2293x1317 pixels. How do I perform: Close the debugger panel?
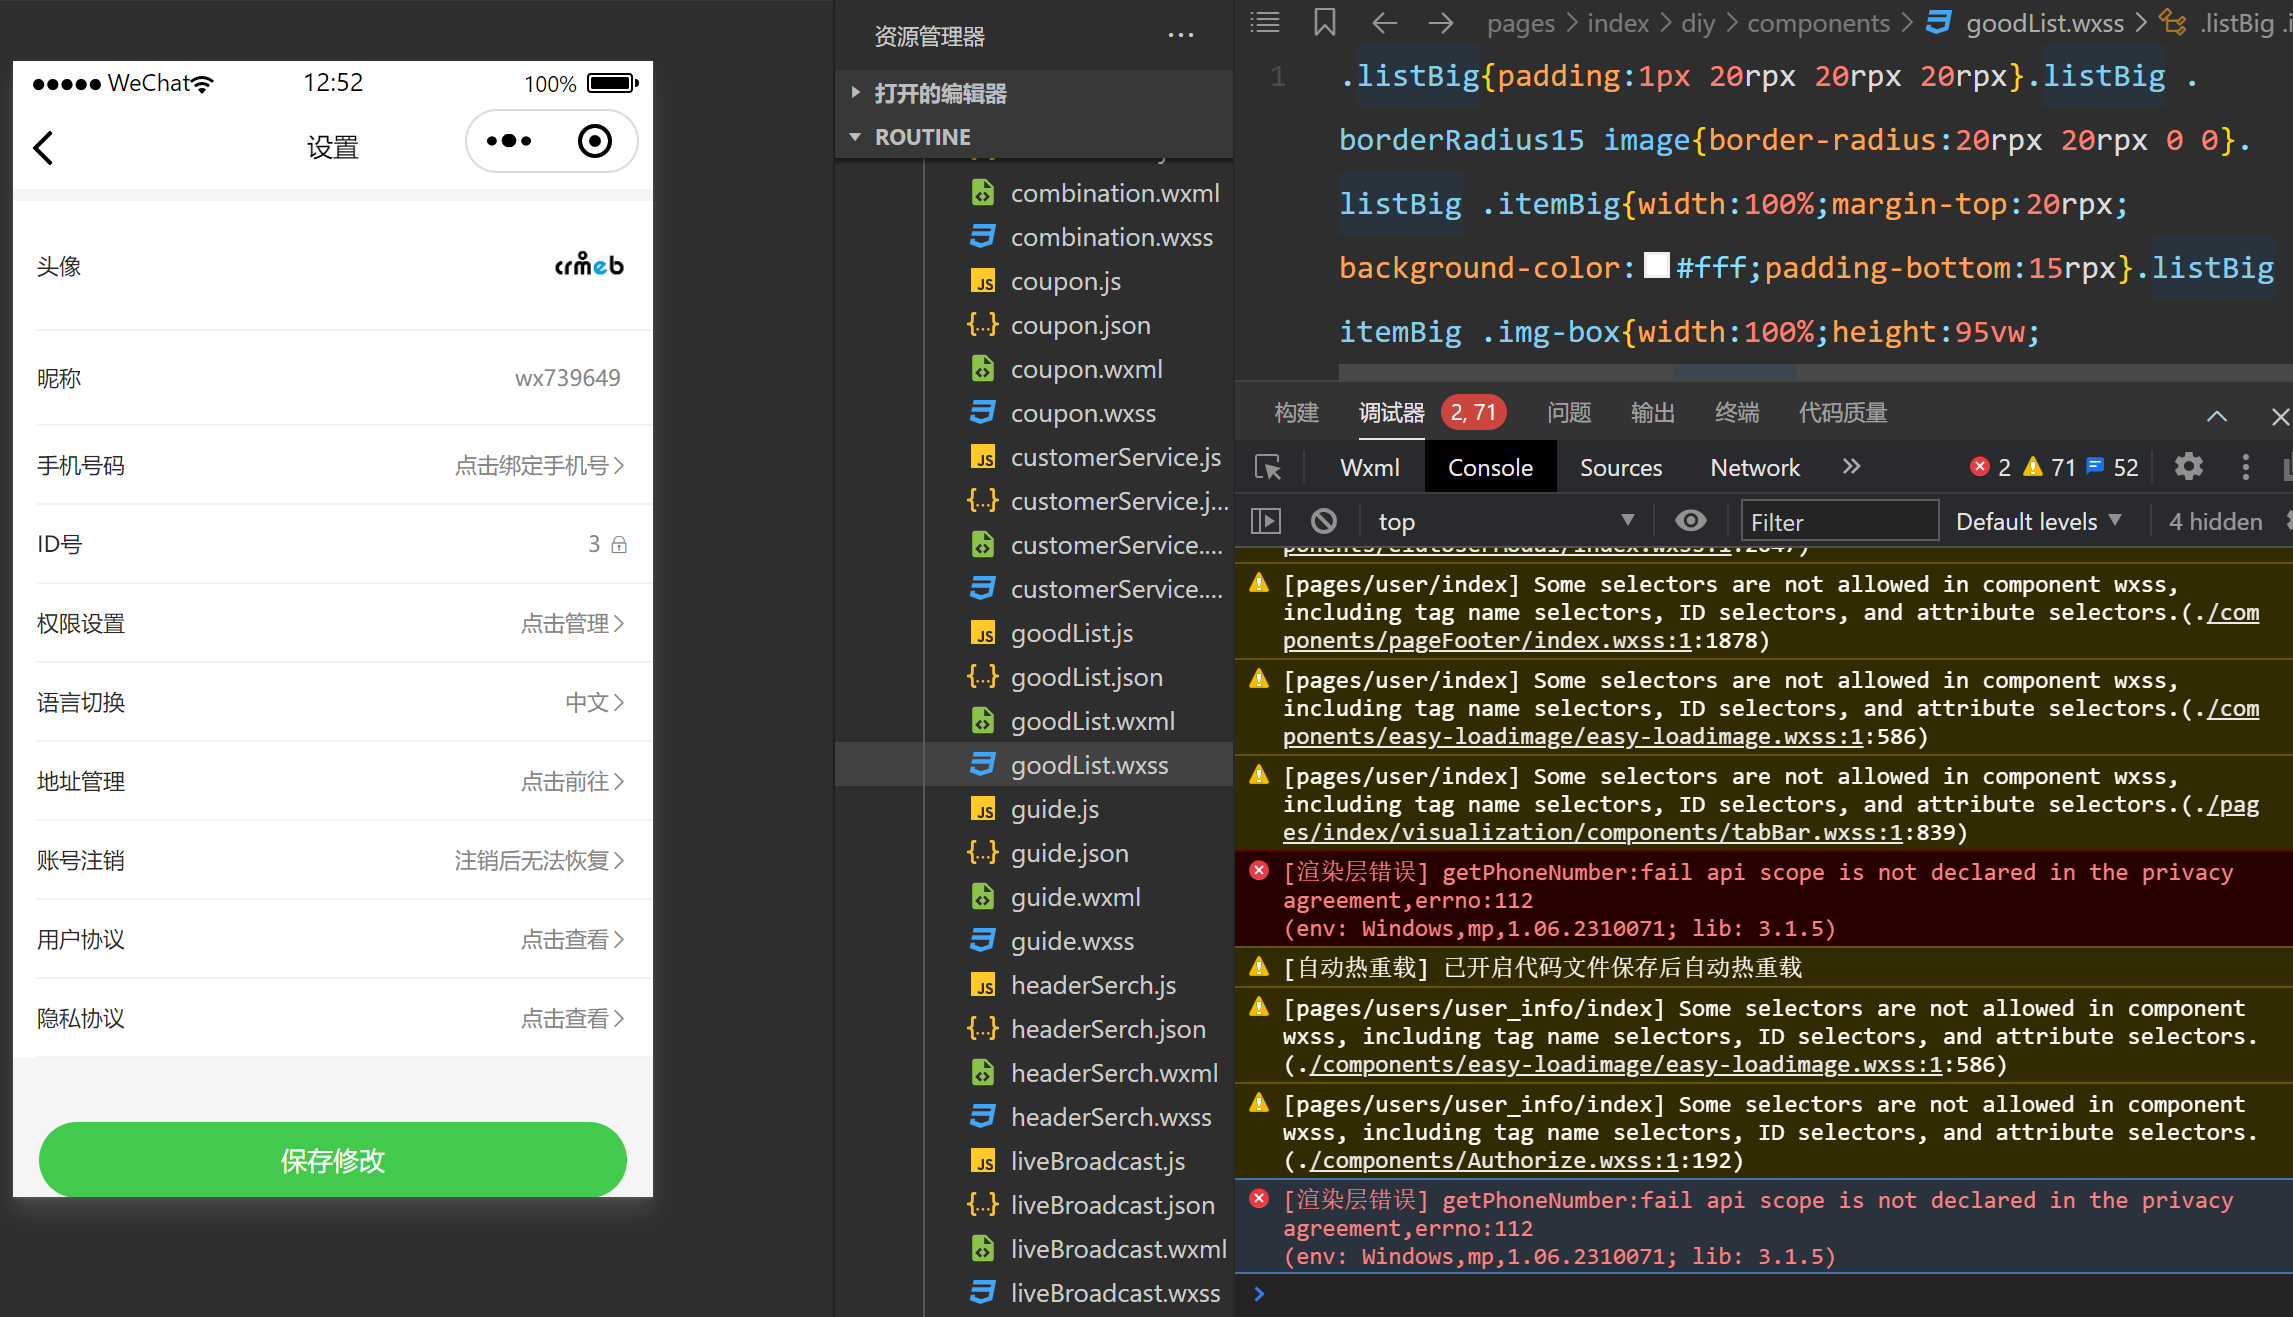click(x=2280, y=416)
